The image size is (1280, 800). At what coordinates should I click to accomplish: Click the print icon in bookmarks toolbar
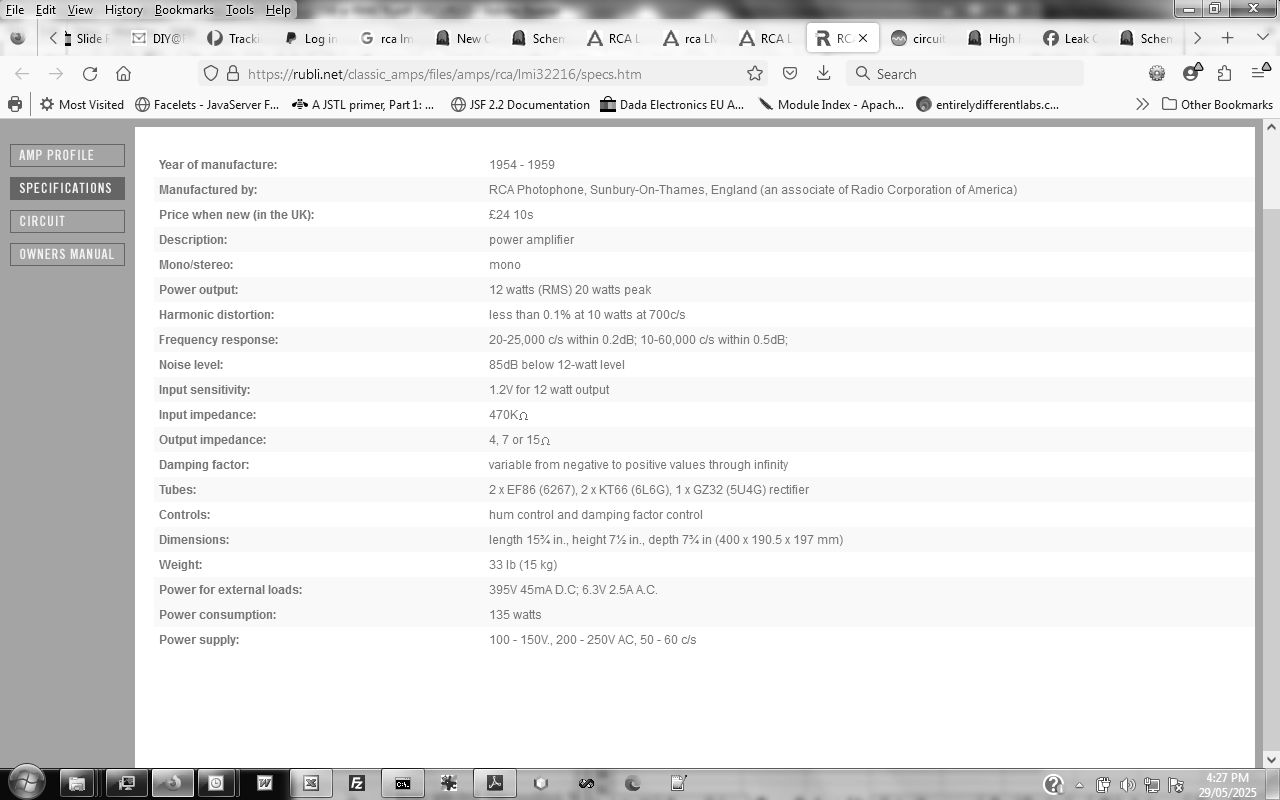pyautogui.click(x=14, y=104)
